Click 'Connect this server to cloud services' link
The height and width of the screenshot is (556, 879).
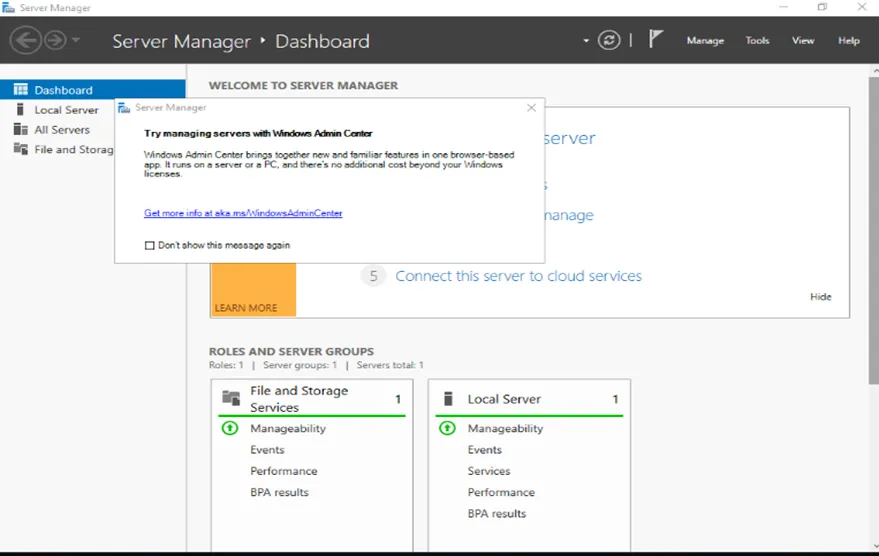click(x=518, y=276)
